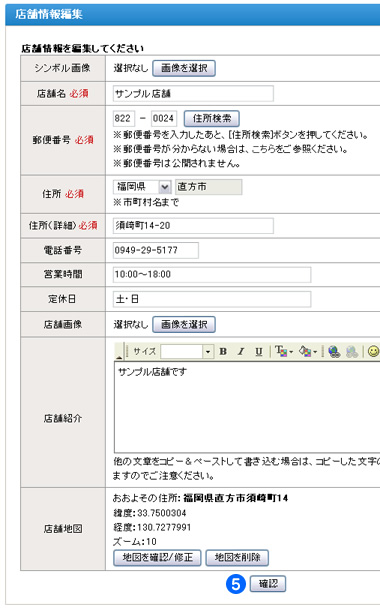Click the toolbar collapse triangle in editor
This screenshot has height=608, width=380.
[x=119, y=357]
